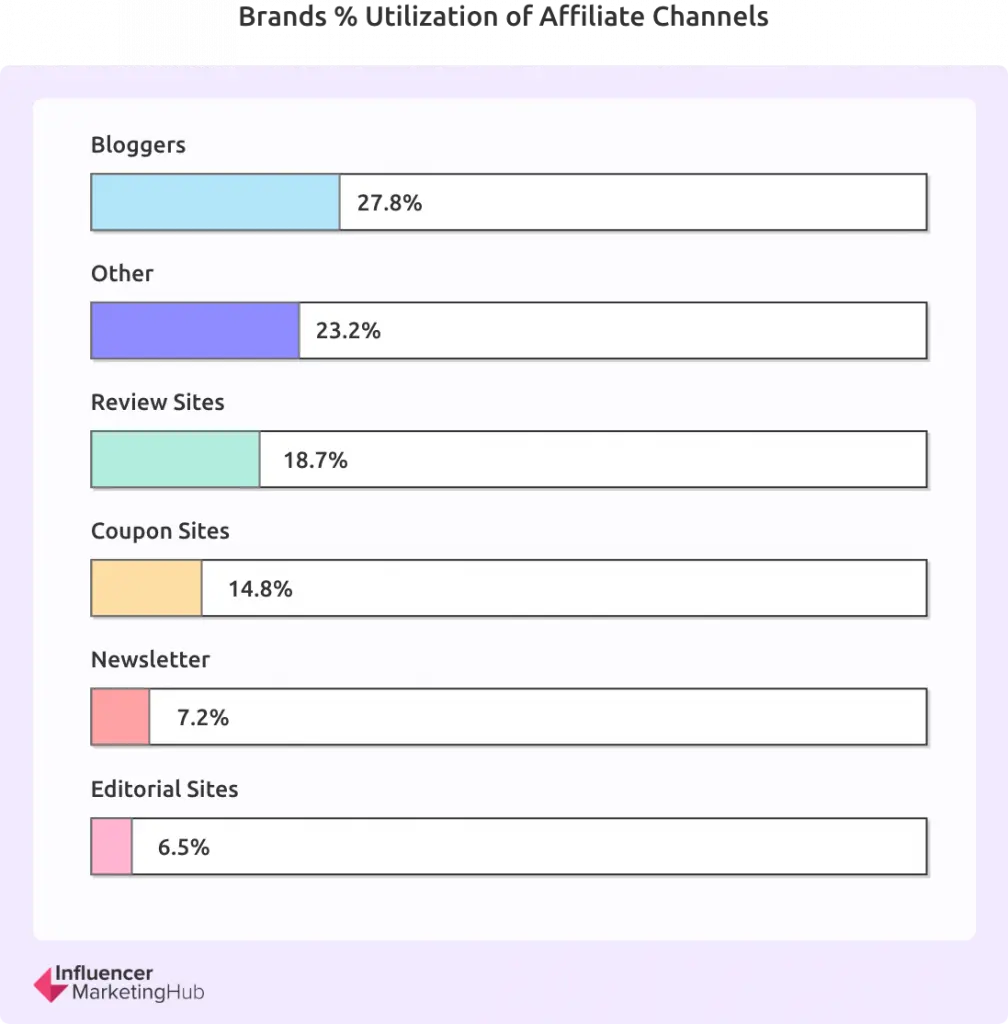Click the light blue Bloggers bar
The image size is (1008, 1024).
click(215, 202)
